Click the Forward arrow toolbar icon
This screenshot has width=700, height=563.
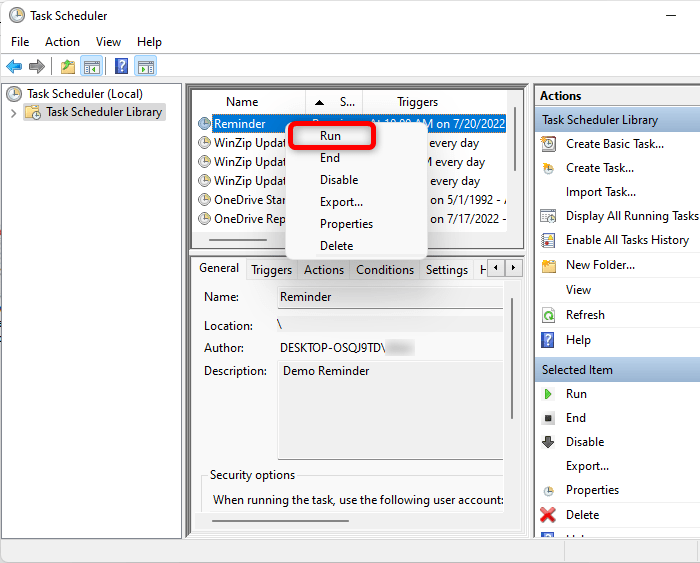pos(37,67)
